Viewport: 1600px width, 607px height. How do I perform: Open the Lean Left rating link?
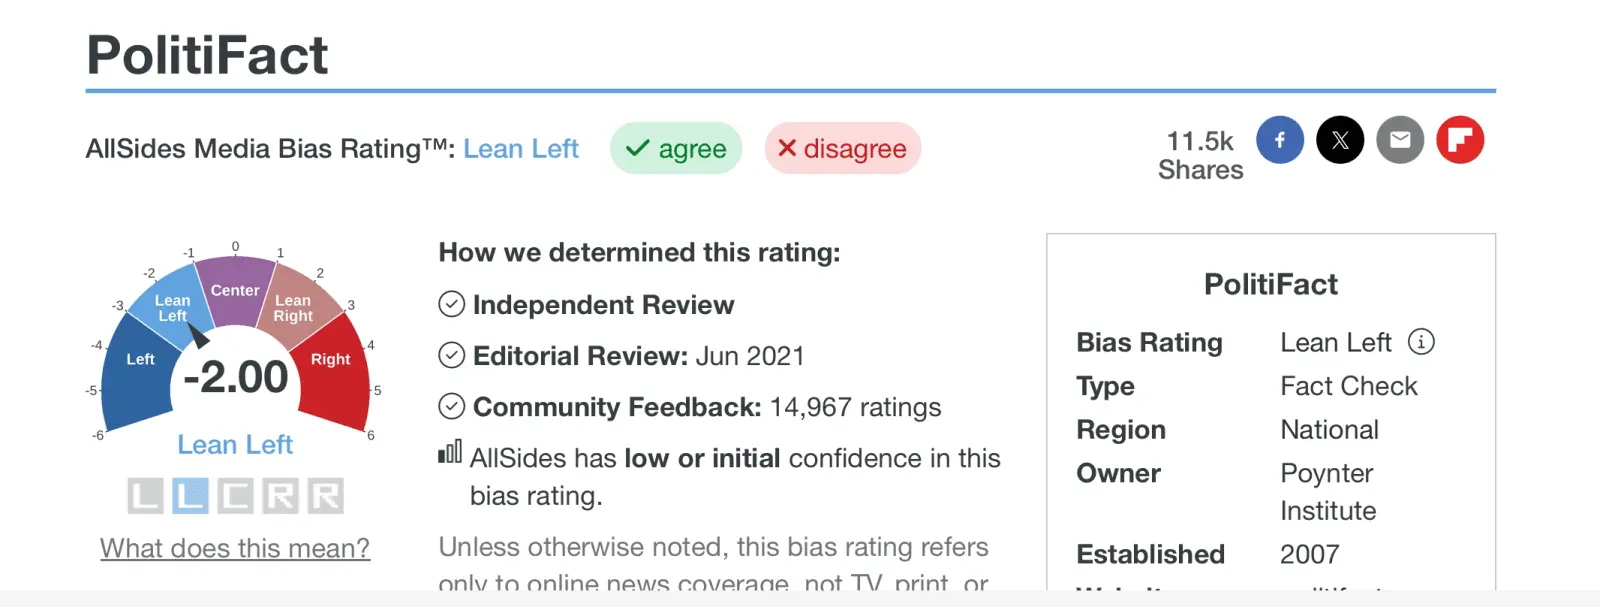click(x=521, y=149)
